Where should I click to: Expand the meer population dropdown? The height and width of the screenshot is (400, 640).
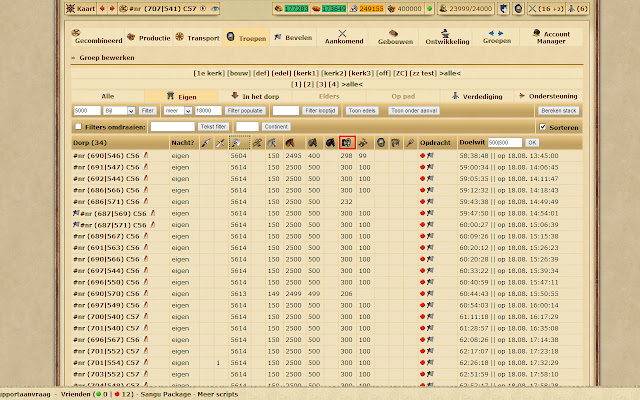(x=178, y=111)
